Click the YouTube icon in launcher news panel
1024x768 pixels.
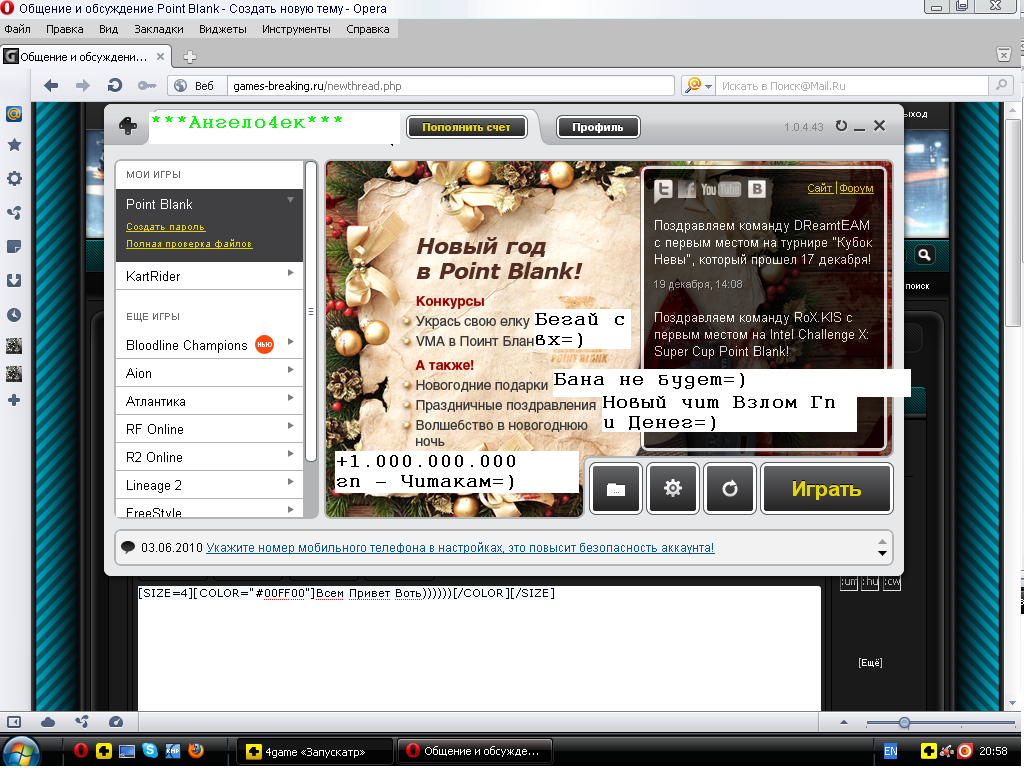[x=720, y=189]
